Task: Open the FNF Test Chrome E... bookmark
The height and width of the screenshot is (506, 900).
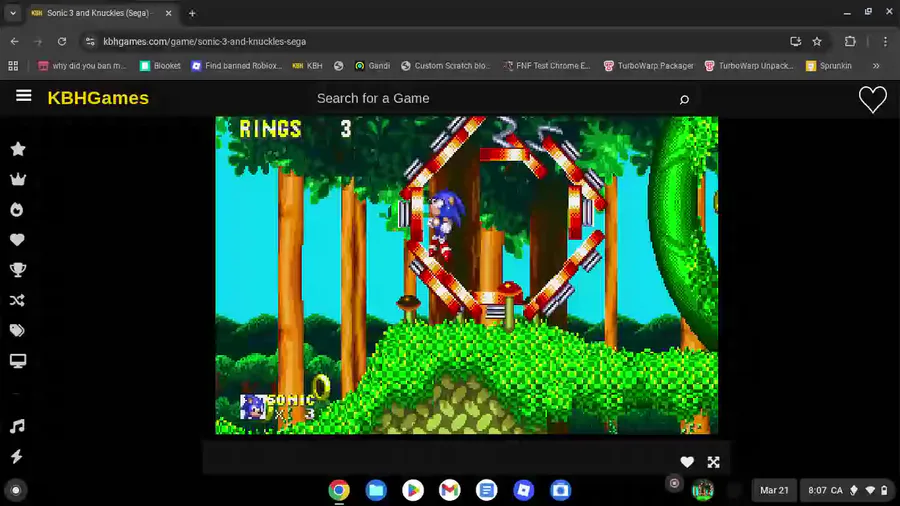Action: coord(546,66)
